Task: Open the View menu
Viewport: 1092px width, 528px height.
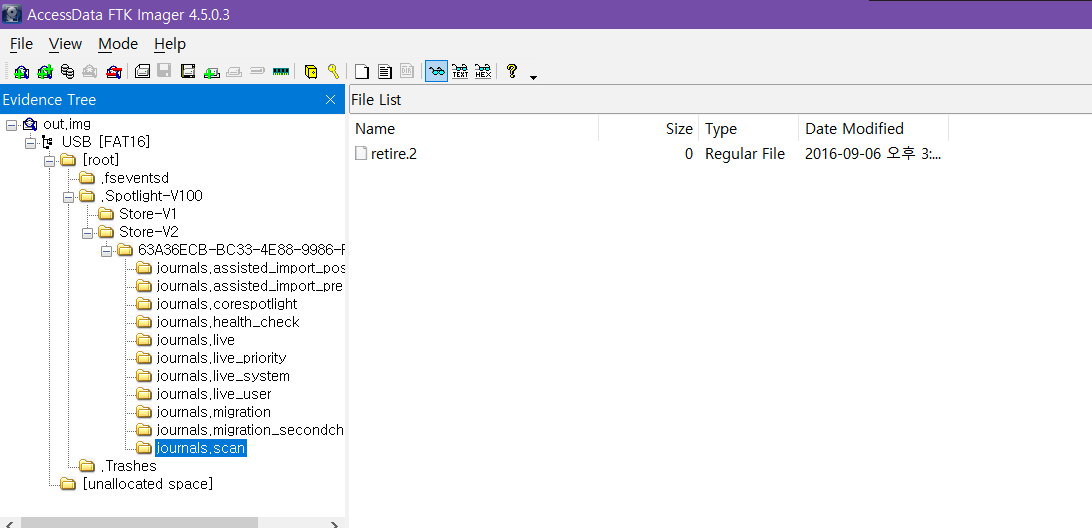Action: 65,44
